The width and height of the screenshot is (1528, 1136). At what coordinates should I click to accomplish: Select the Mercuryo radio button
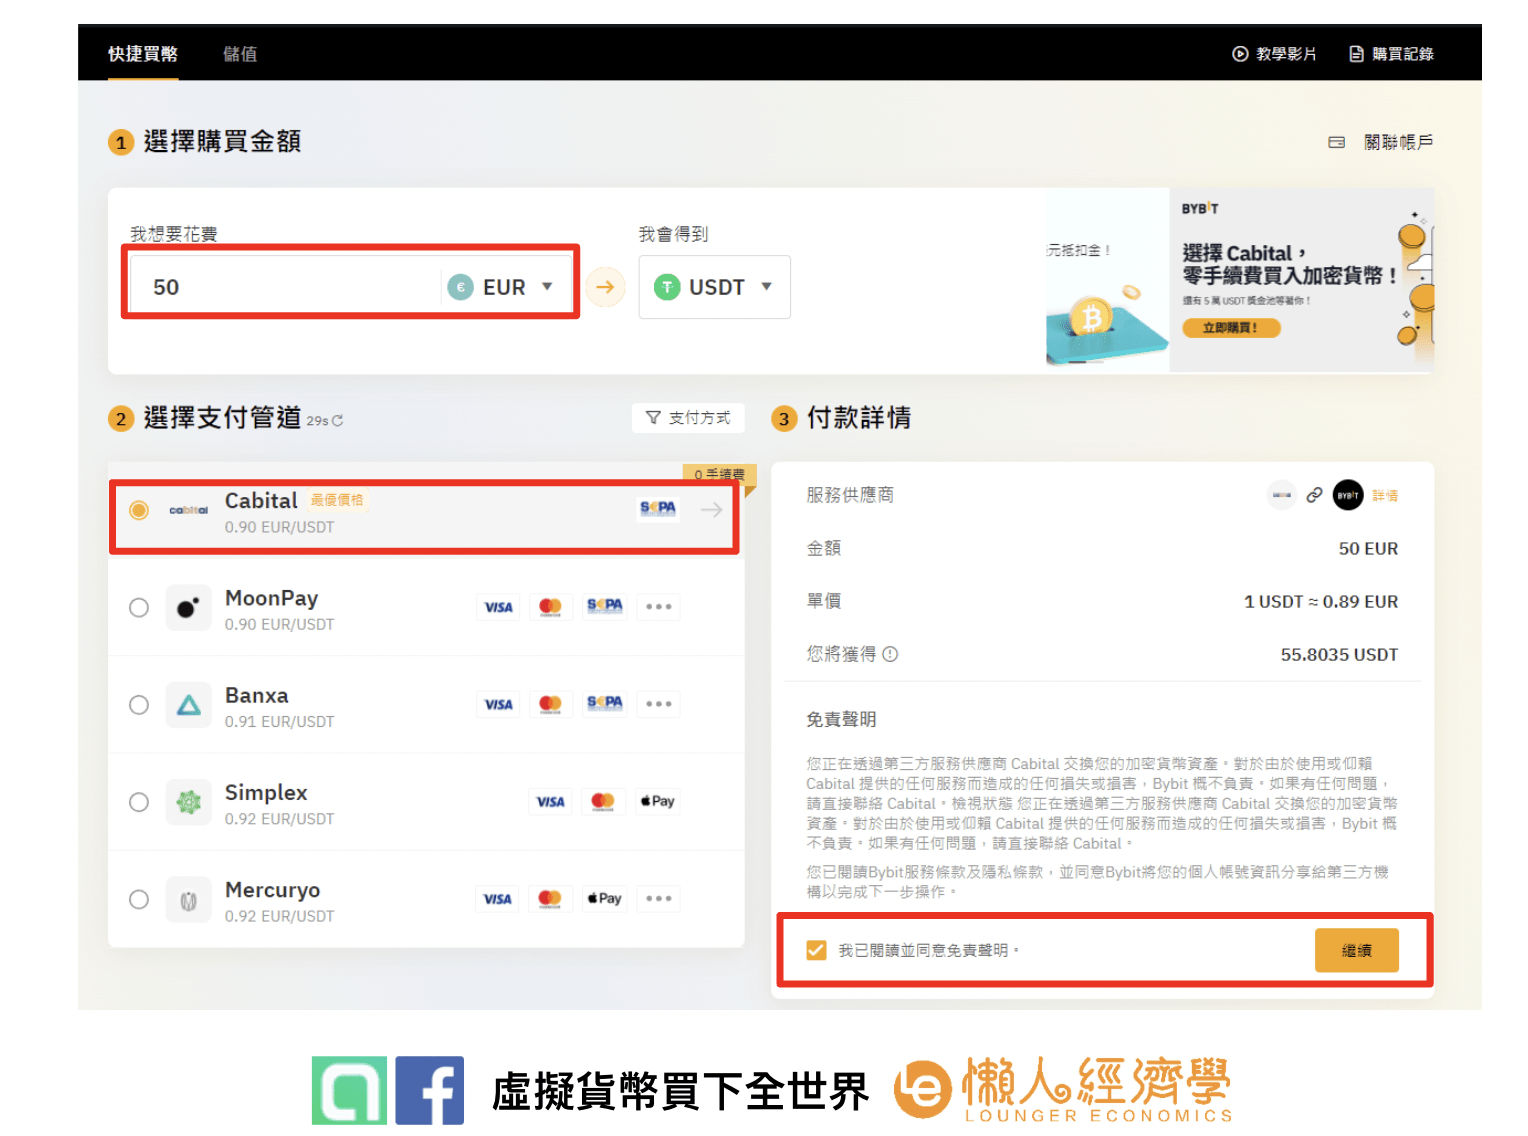(139, 900)
